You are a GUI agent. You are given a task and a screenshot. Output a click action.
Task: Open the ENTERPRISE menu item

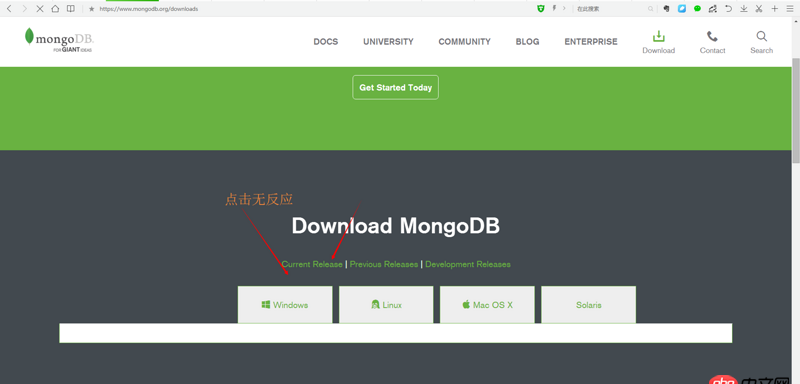tap(591, 42)
